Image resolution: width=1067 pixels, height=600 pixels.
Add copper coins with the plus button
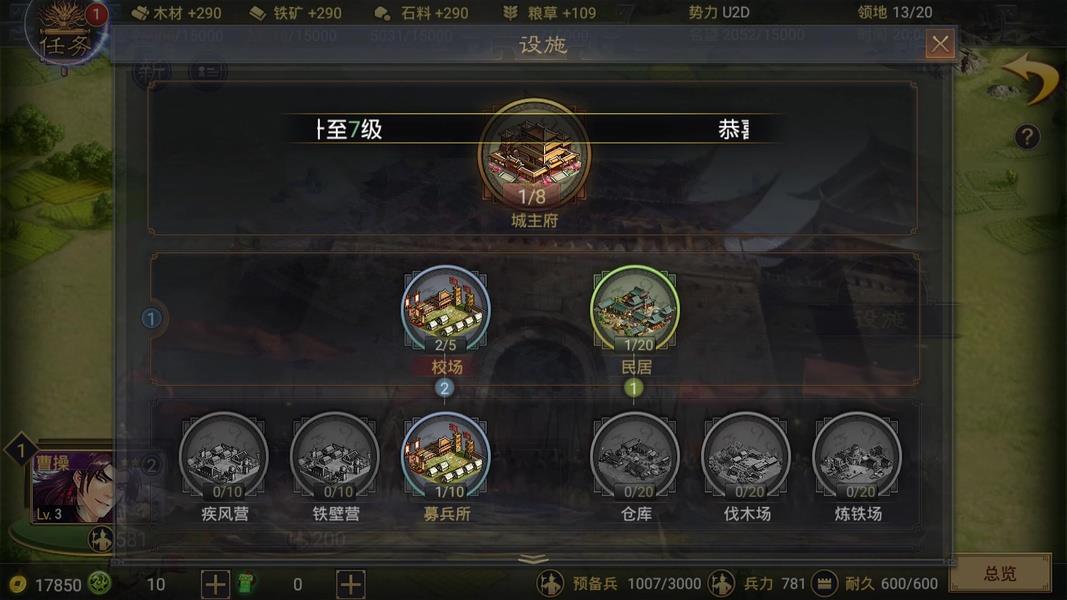(x=215, y=584)
